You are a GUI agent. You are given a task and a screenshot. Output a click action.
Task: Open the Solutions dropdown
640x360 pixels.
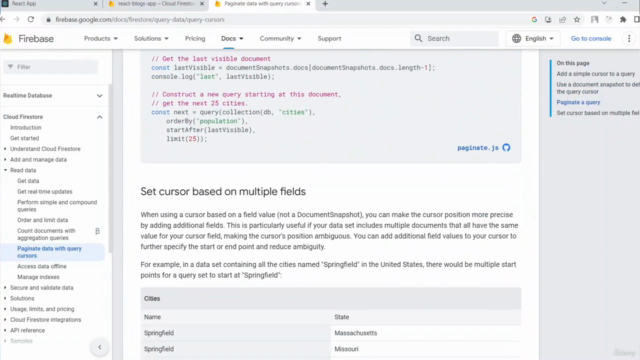pos(151,38)
